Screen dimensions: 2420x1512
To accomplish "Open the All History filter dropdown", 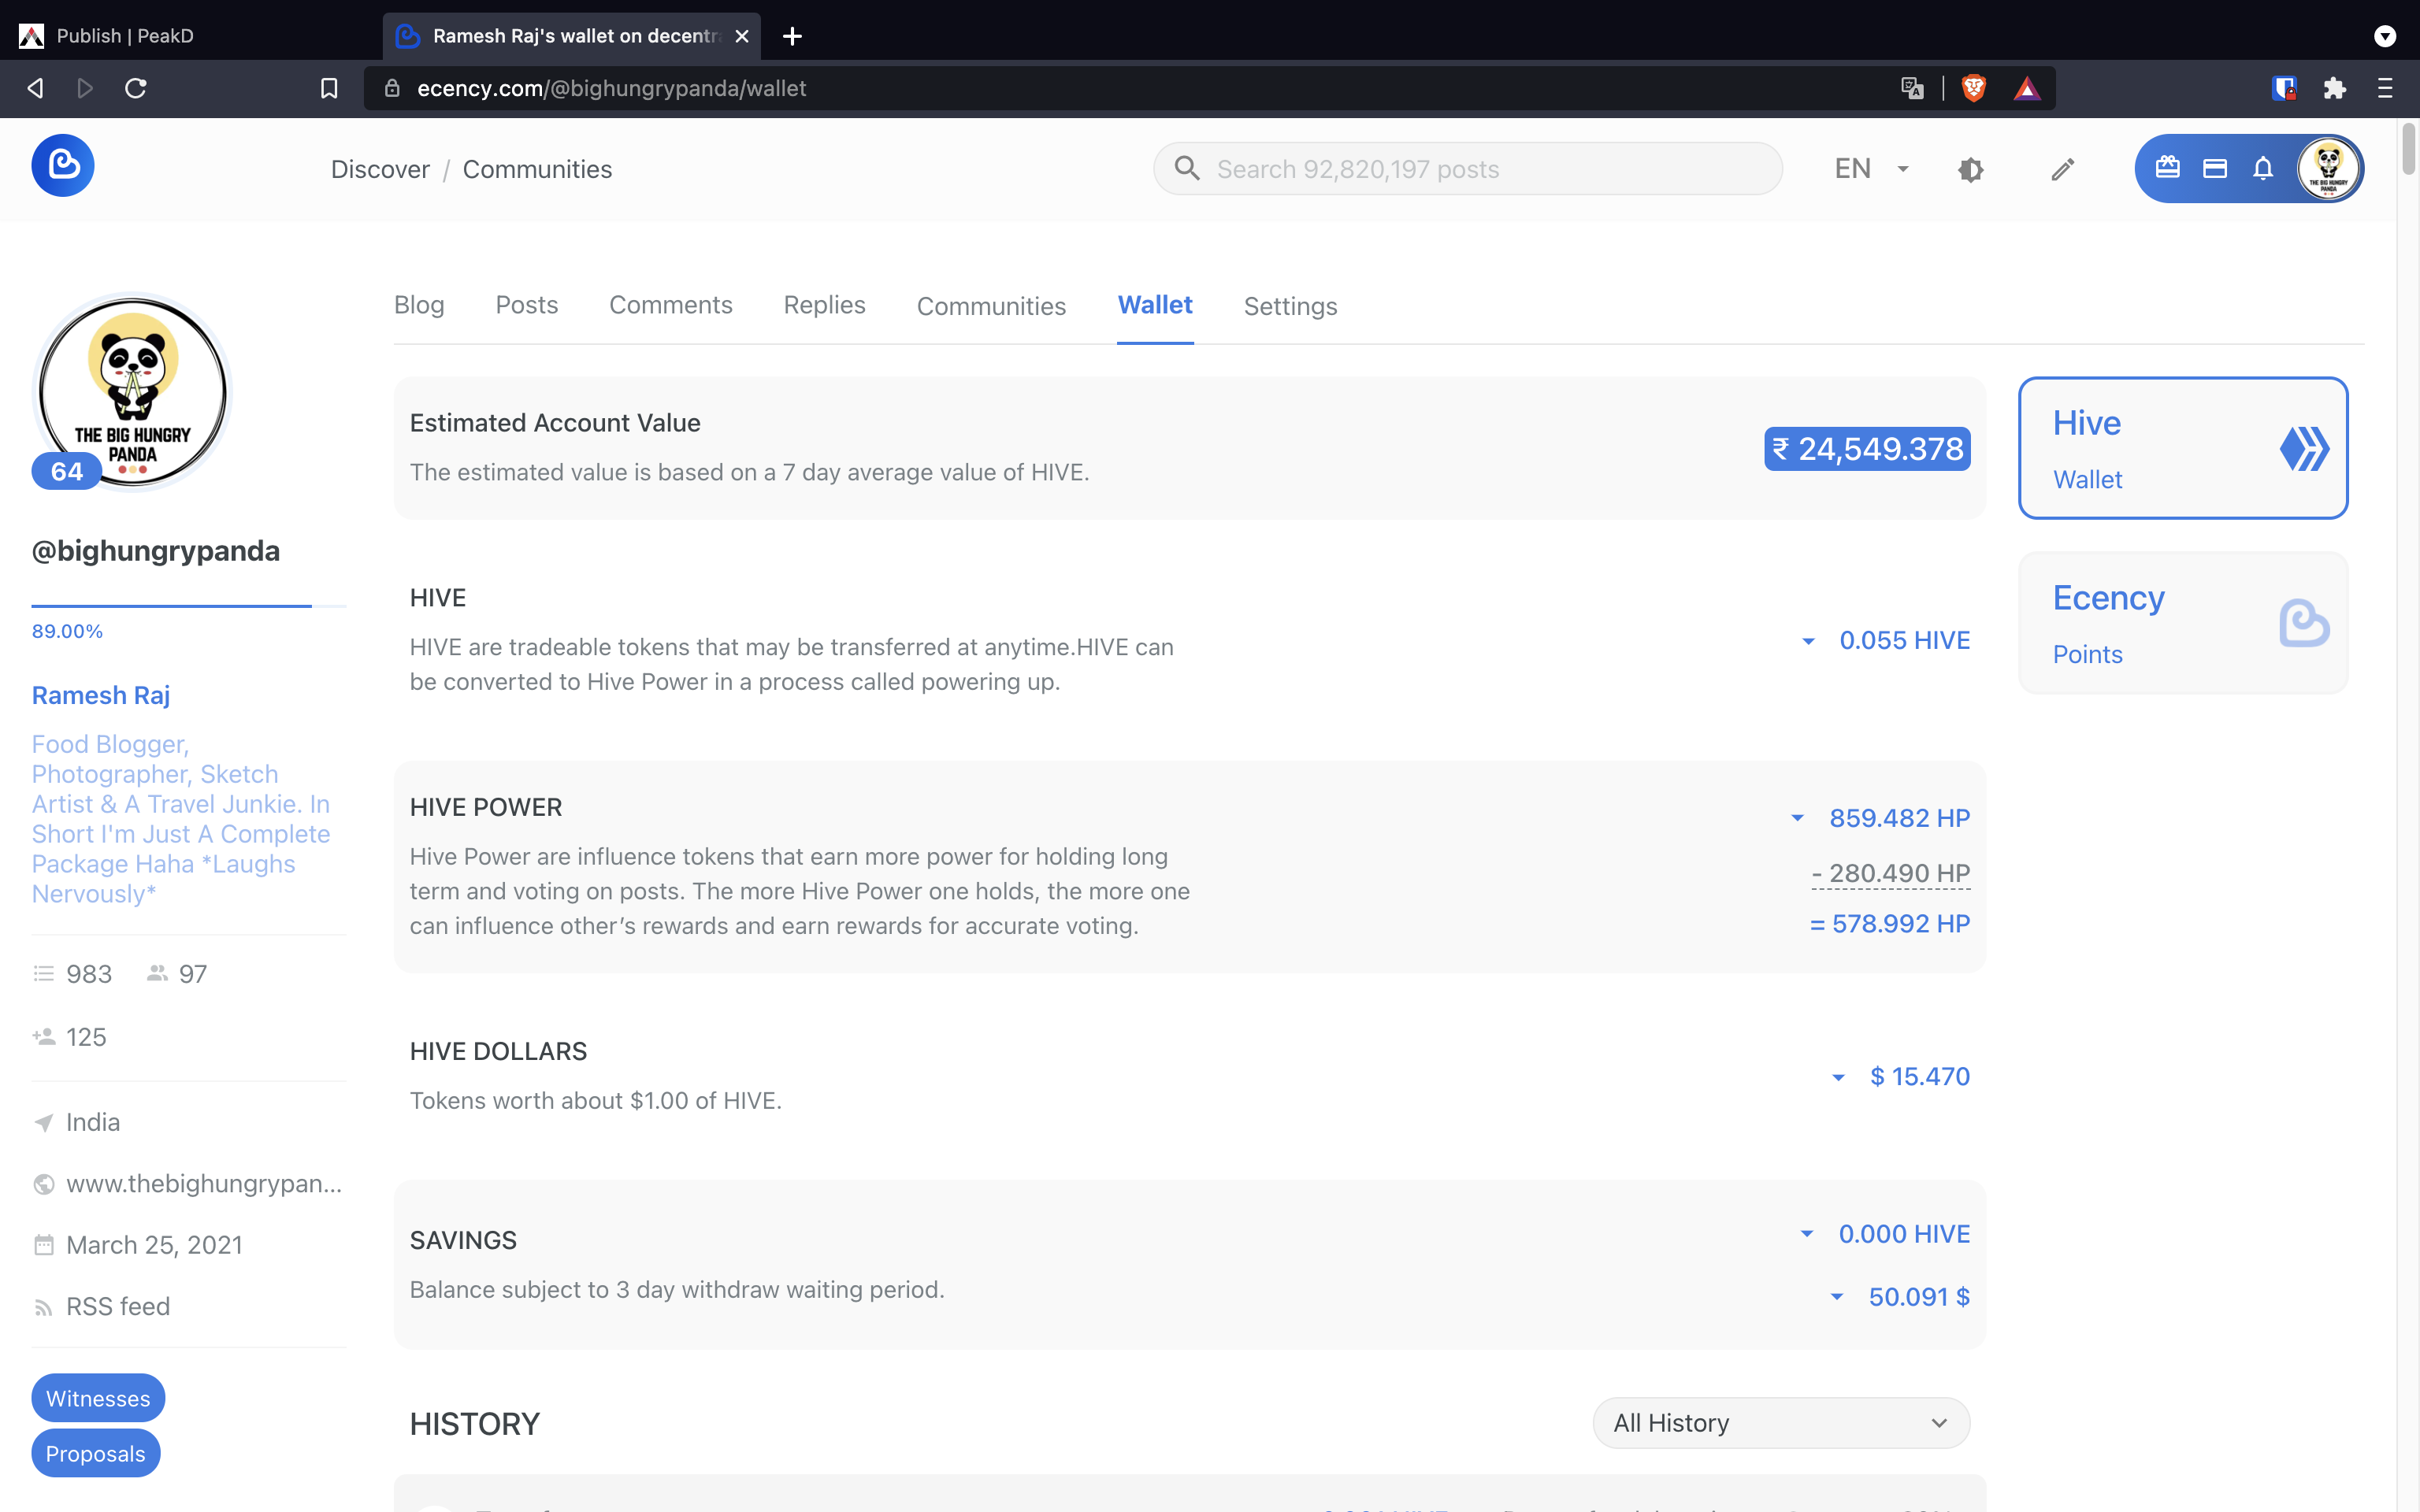I will pyautogui.click(x=1781, y=1423).
